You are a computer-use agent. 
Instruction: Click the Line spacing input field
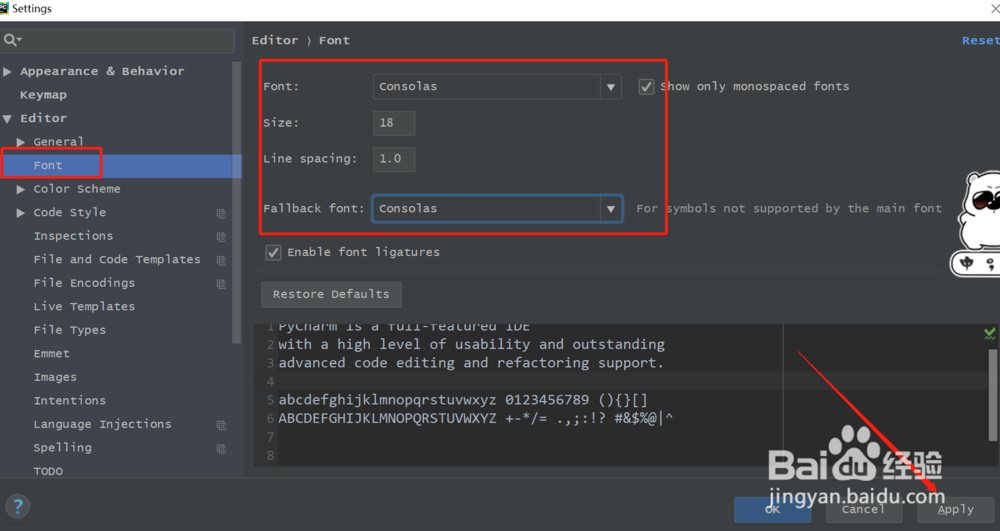(x=394, y=159)
